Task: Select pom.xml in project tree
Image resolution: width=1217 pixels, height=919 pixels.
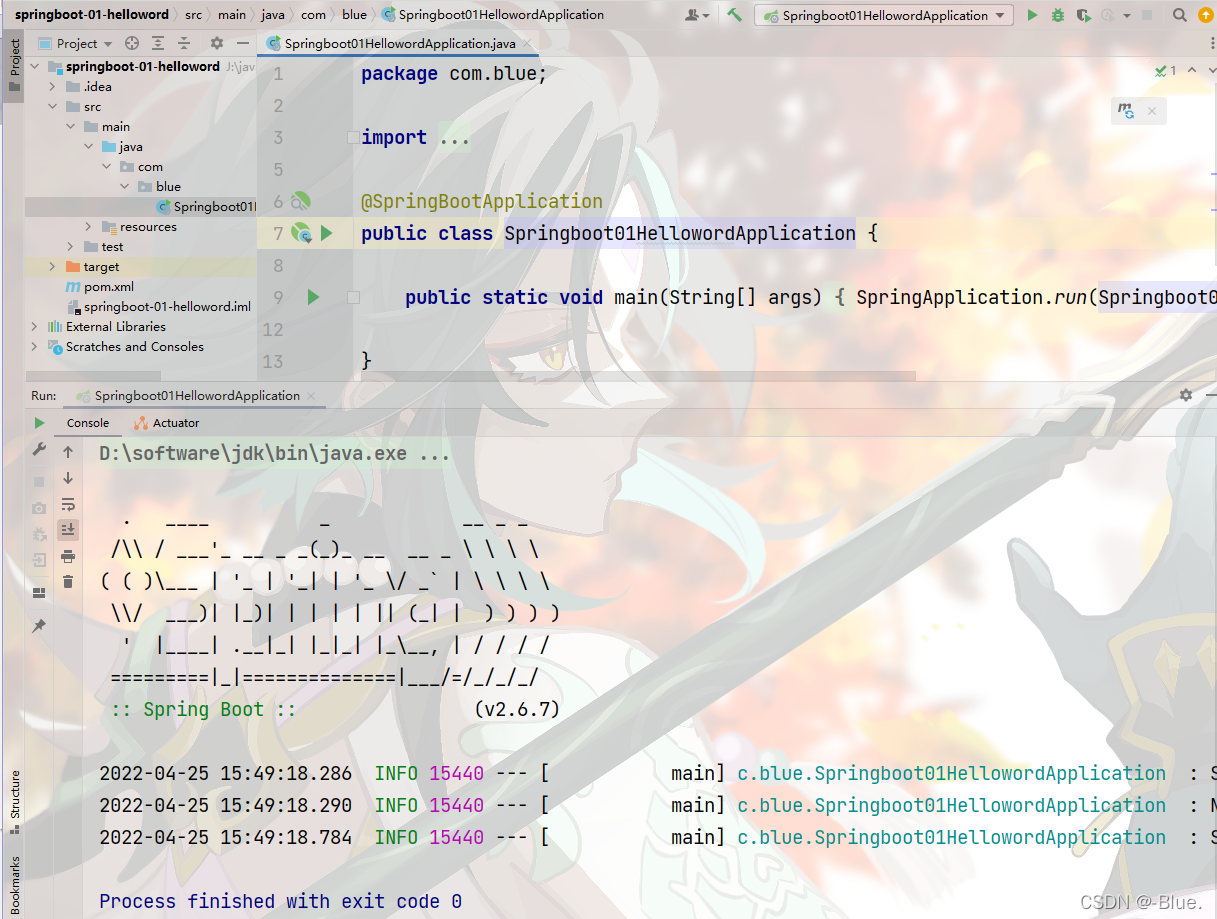Action: [108, 287]
